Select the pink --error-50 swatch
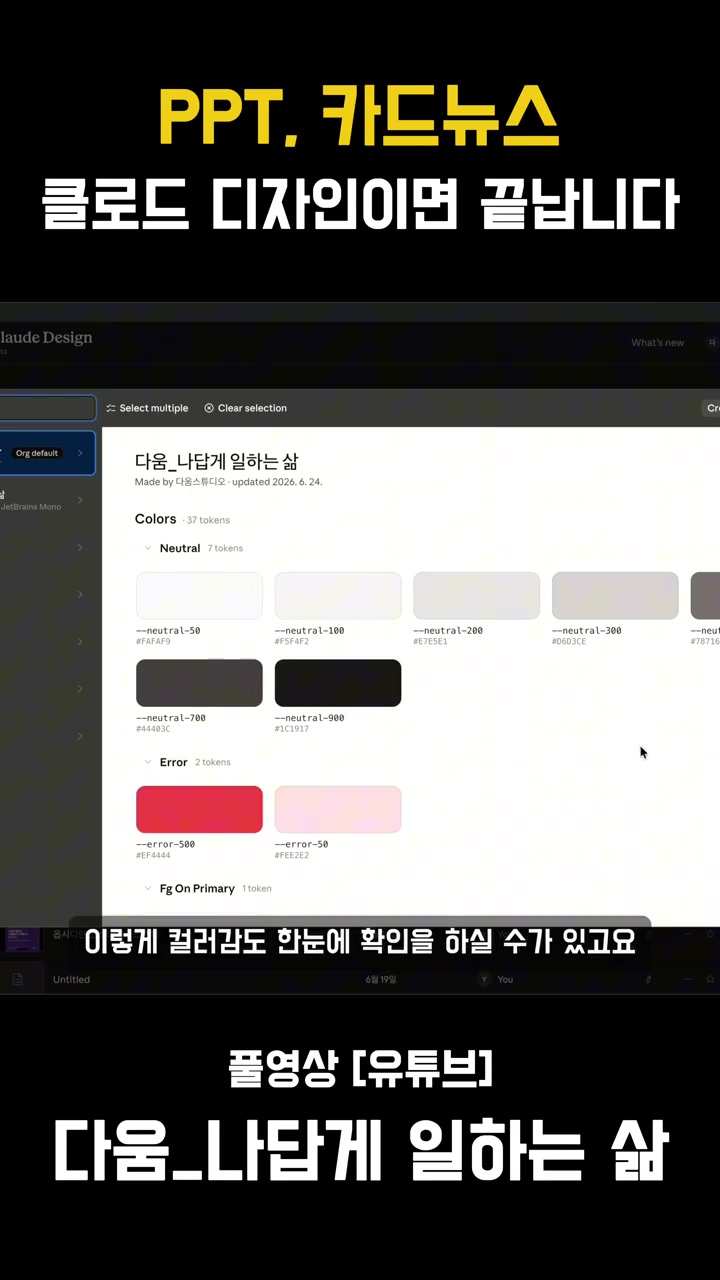Image resolution: width=720 pixels, height=1280 pixels. click(338, 809)
